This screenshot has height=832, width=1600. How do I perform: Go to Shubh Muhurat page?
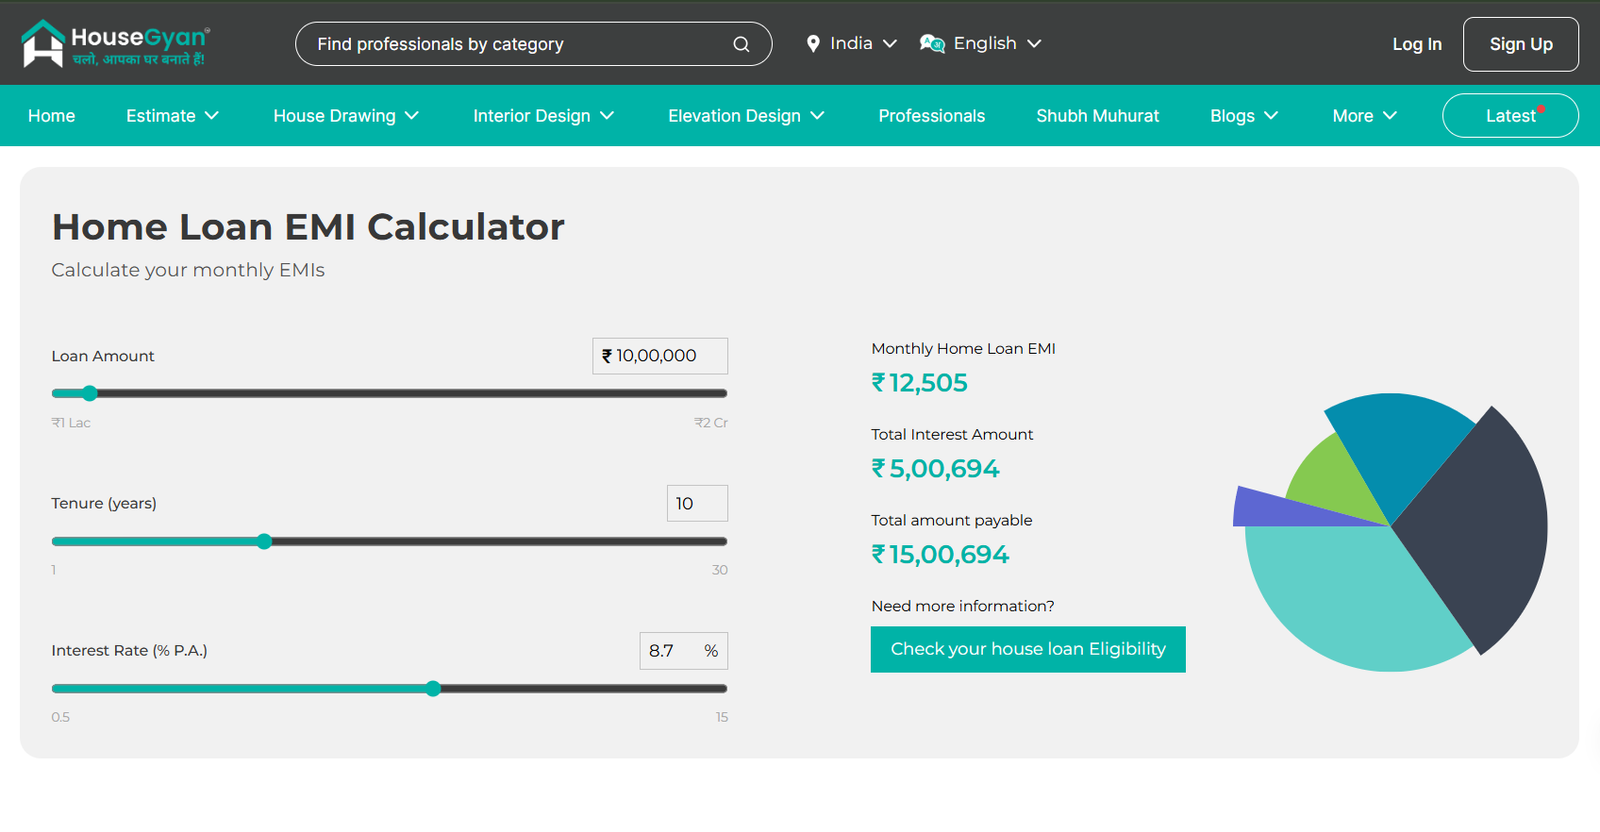coord(1097,116)
